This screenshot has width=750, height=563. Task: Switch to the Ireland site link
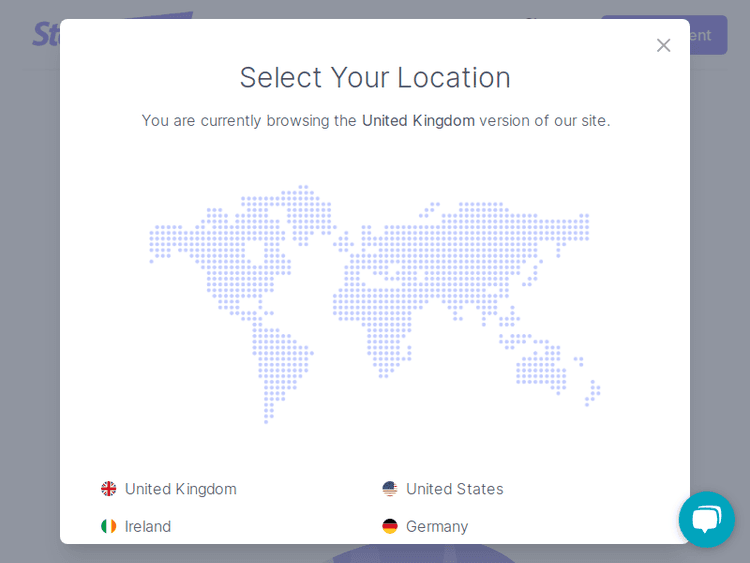pos(148,526)
